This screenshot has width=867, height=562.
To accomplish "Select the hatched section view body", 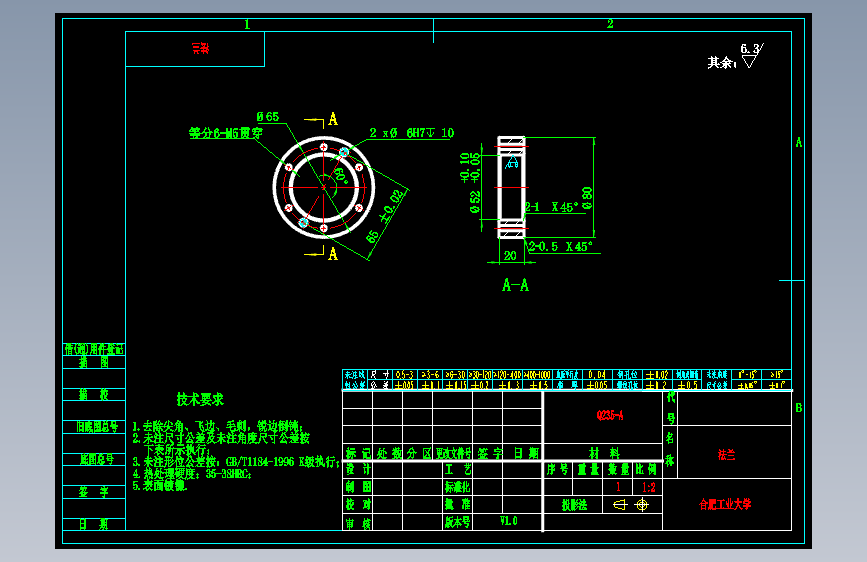I will click(511, 188).
